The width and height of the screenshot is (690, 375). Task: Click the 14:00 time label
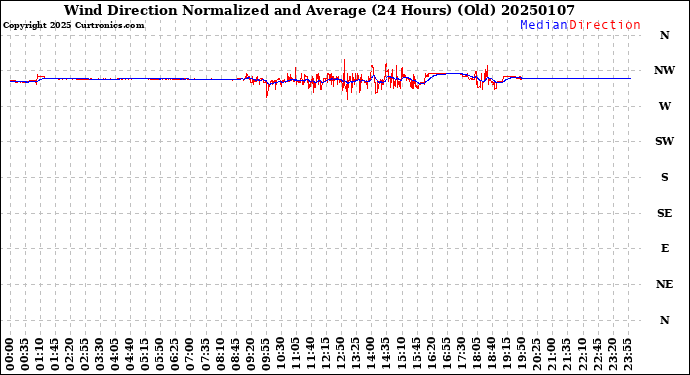click(371, 355)
